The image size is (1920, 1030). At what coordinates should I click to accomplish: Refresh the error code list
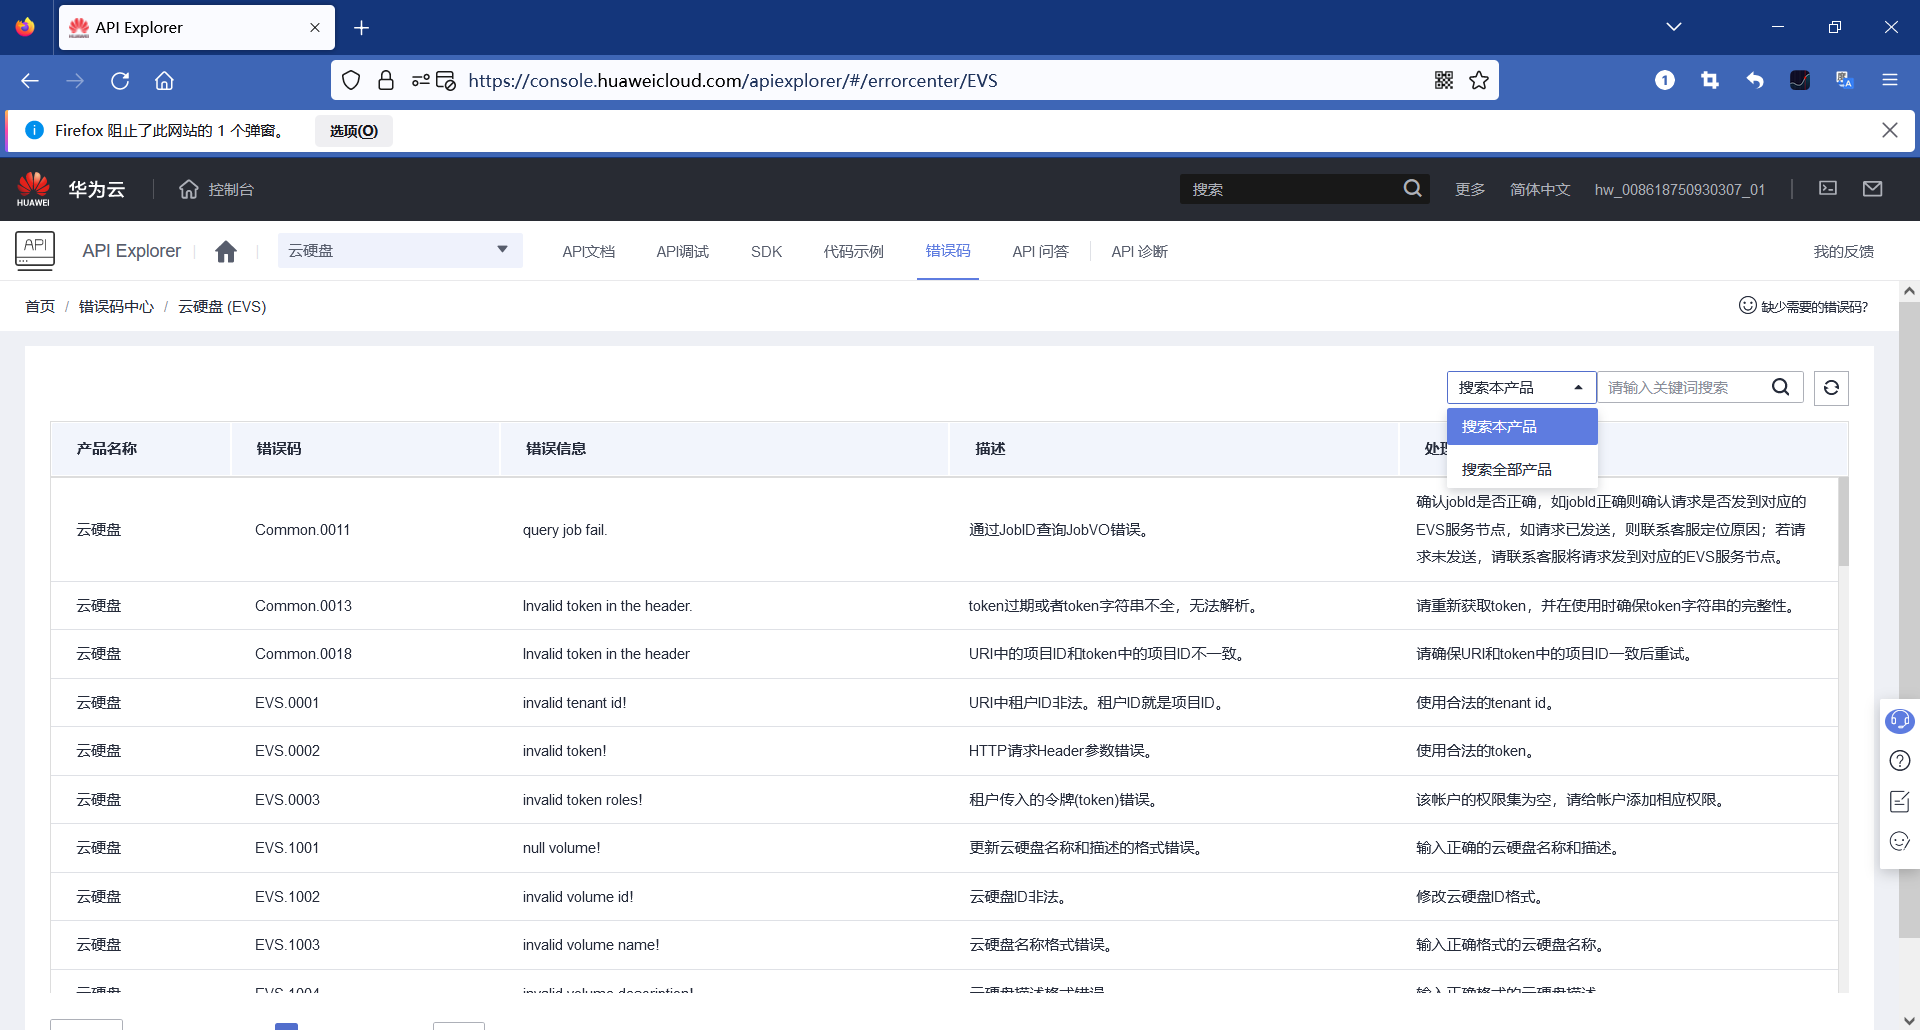click(x=1831, y=388)
